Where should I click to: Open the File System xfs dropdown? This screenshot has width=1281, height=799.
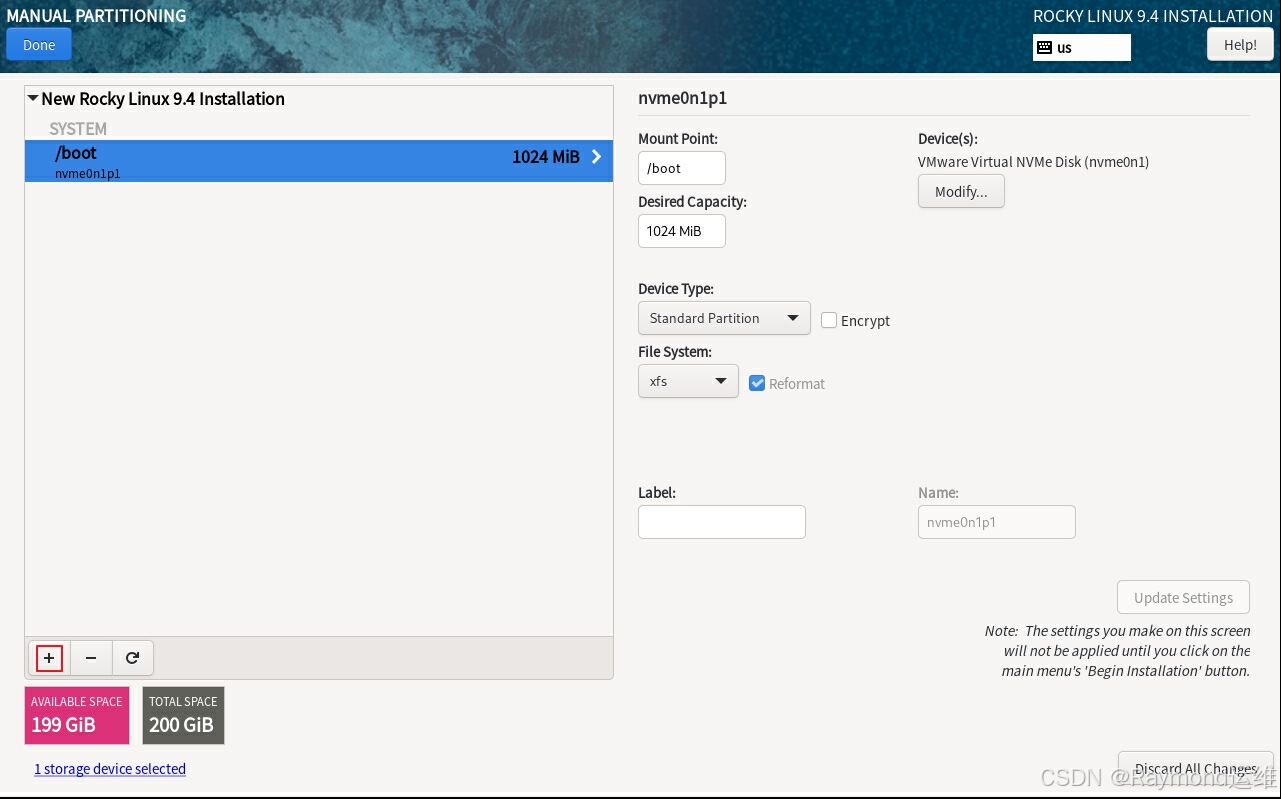click(x=688, y=381)
